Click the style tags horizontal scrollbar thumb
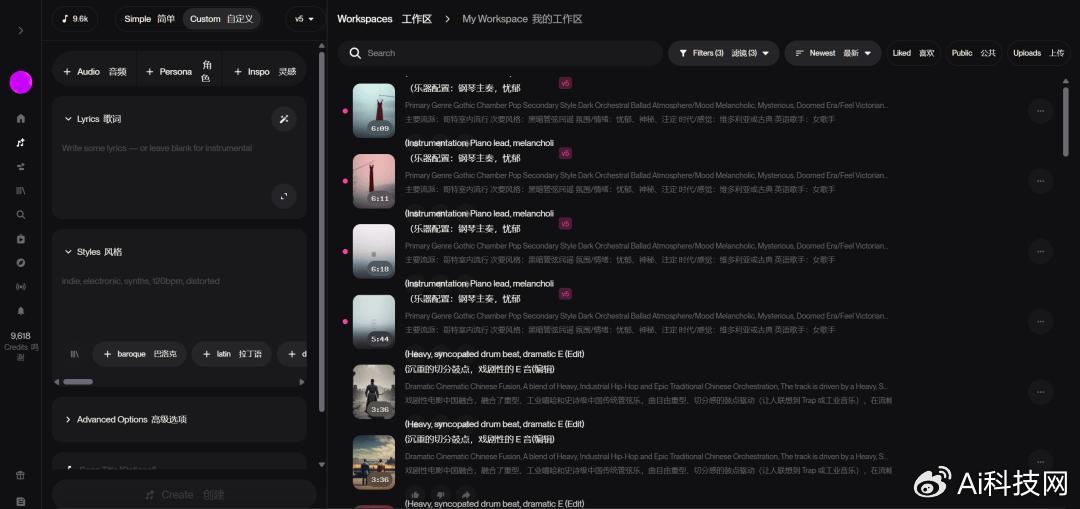 click(x=78, y=382)
